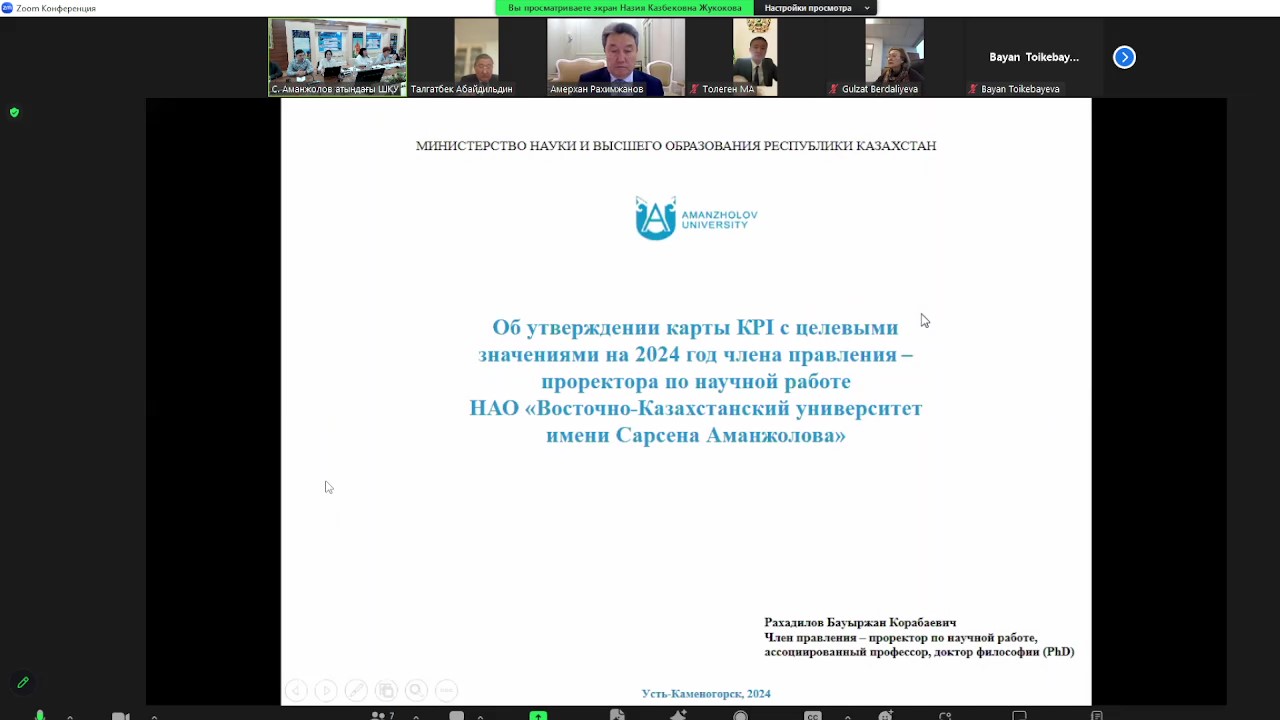Click the green Share Screen icon
Screen dimensions: 1280x720
pos(538,716)
